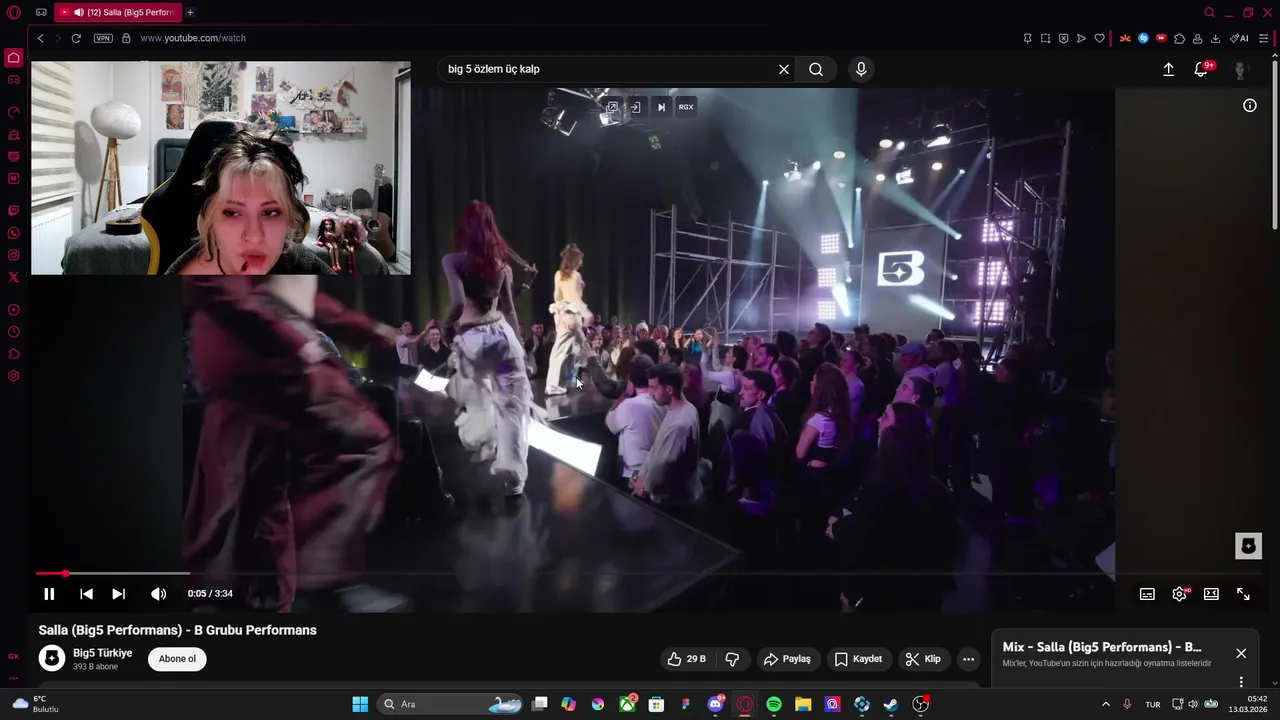
Task: Add page to bookmarks heart icon
Action: [1099, 38]
